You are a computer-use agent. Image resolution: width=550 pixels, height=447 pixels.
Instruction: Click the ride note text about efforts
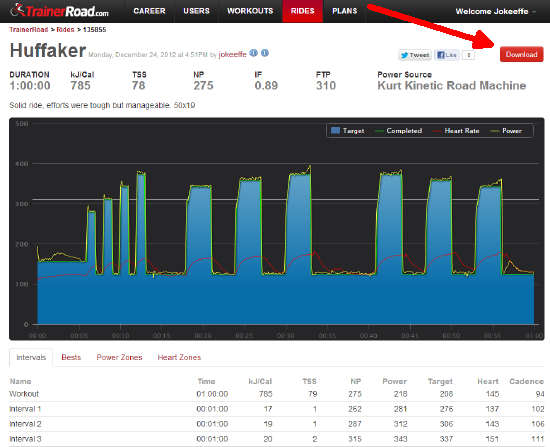[x=102, y=105]
